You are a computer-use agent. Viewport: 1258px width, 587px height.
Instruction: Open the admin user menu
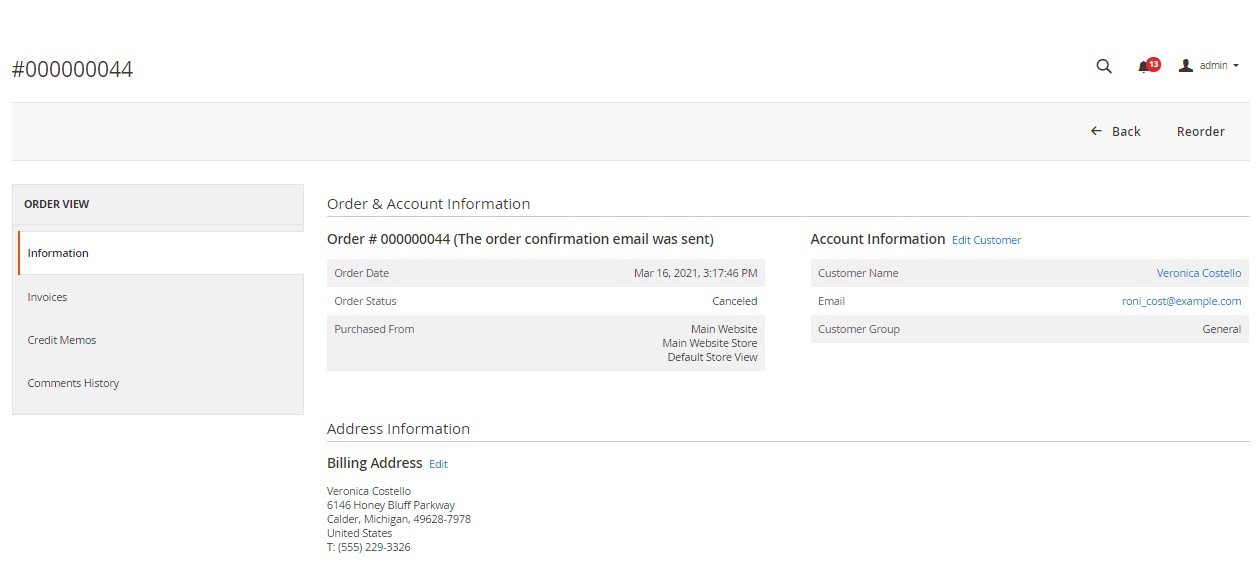(x=1209, y=65)
